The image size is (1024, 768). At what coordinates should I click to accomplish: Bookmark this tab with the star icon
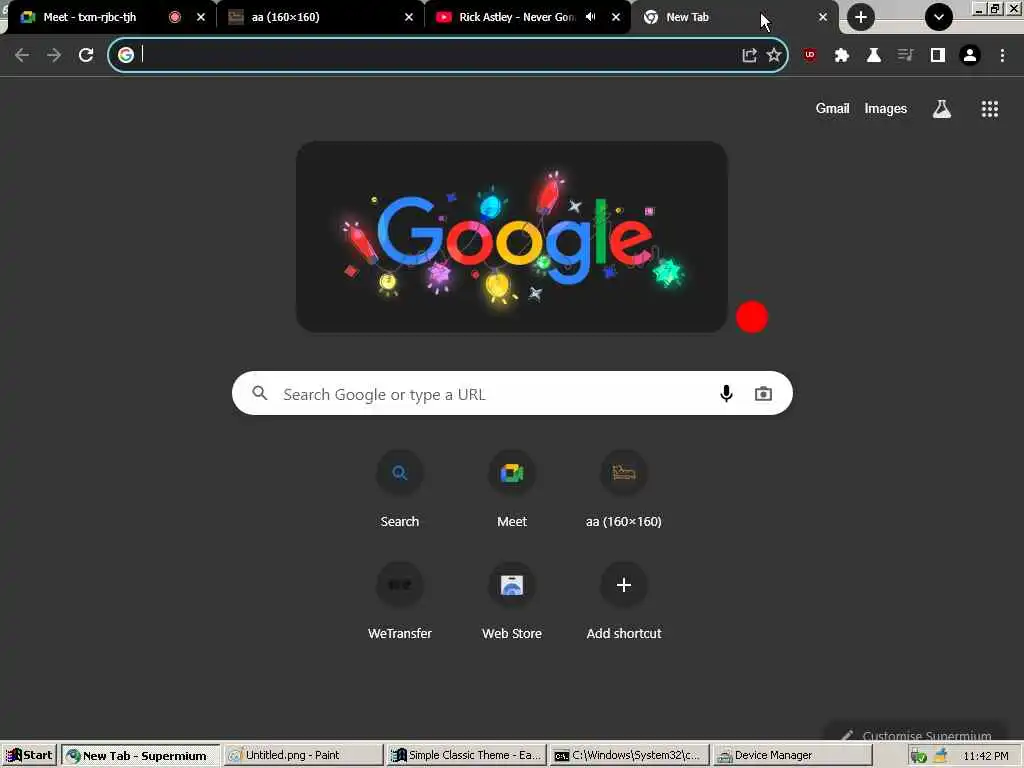(x=774, y=56)
